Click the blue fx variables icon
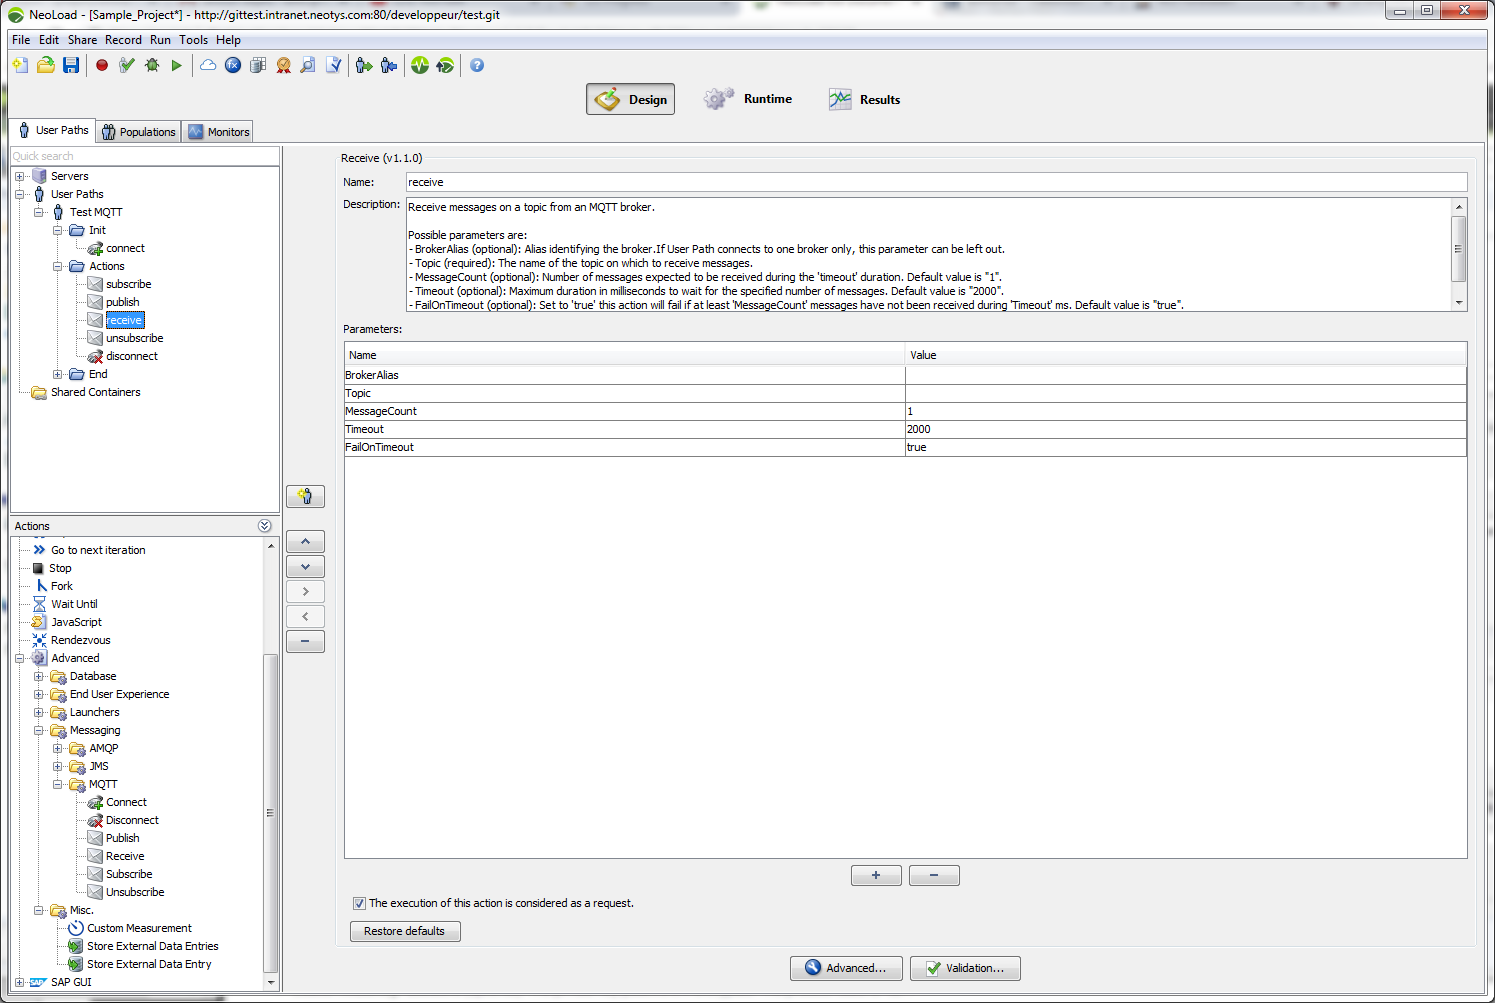The width and height of the screenshot is (1495, 1003). click(x=233, y=65)
